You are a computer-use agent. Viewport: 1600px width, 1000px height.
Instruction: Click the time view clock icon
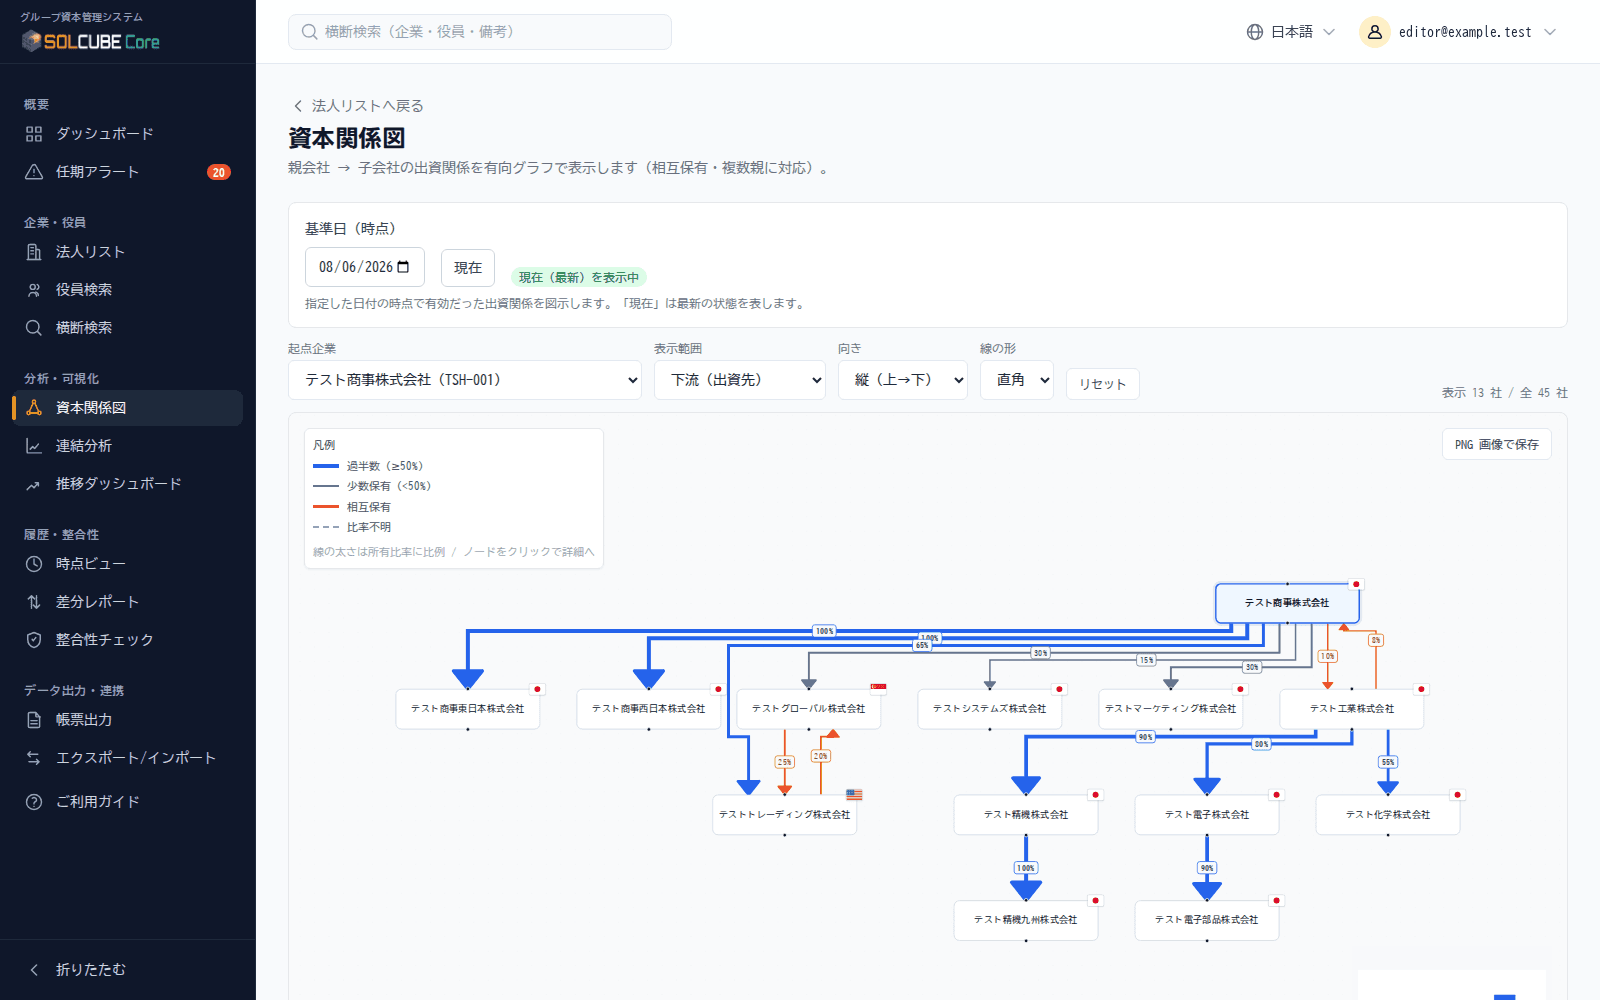tap(34, 564)
